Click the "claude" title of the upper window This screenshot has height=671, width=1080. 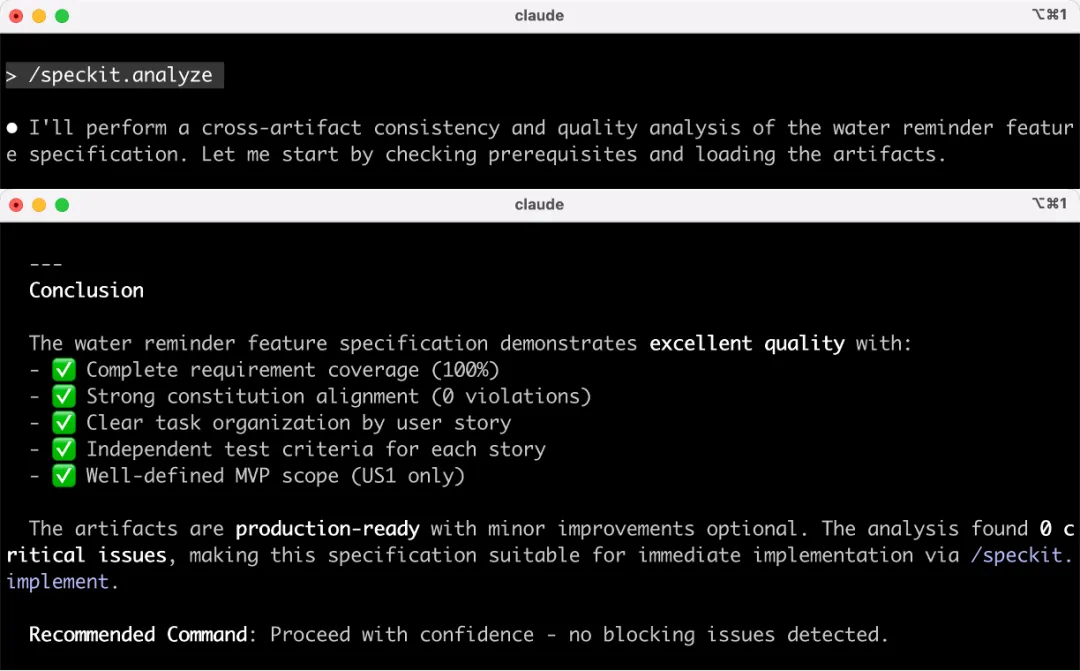tap(539, 16)
